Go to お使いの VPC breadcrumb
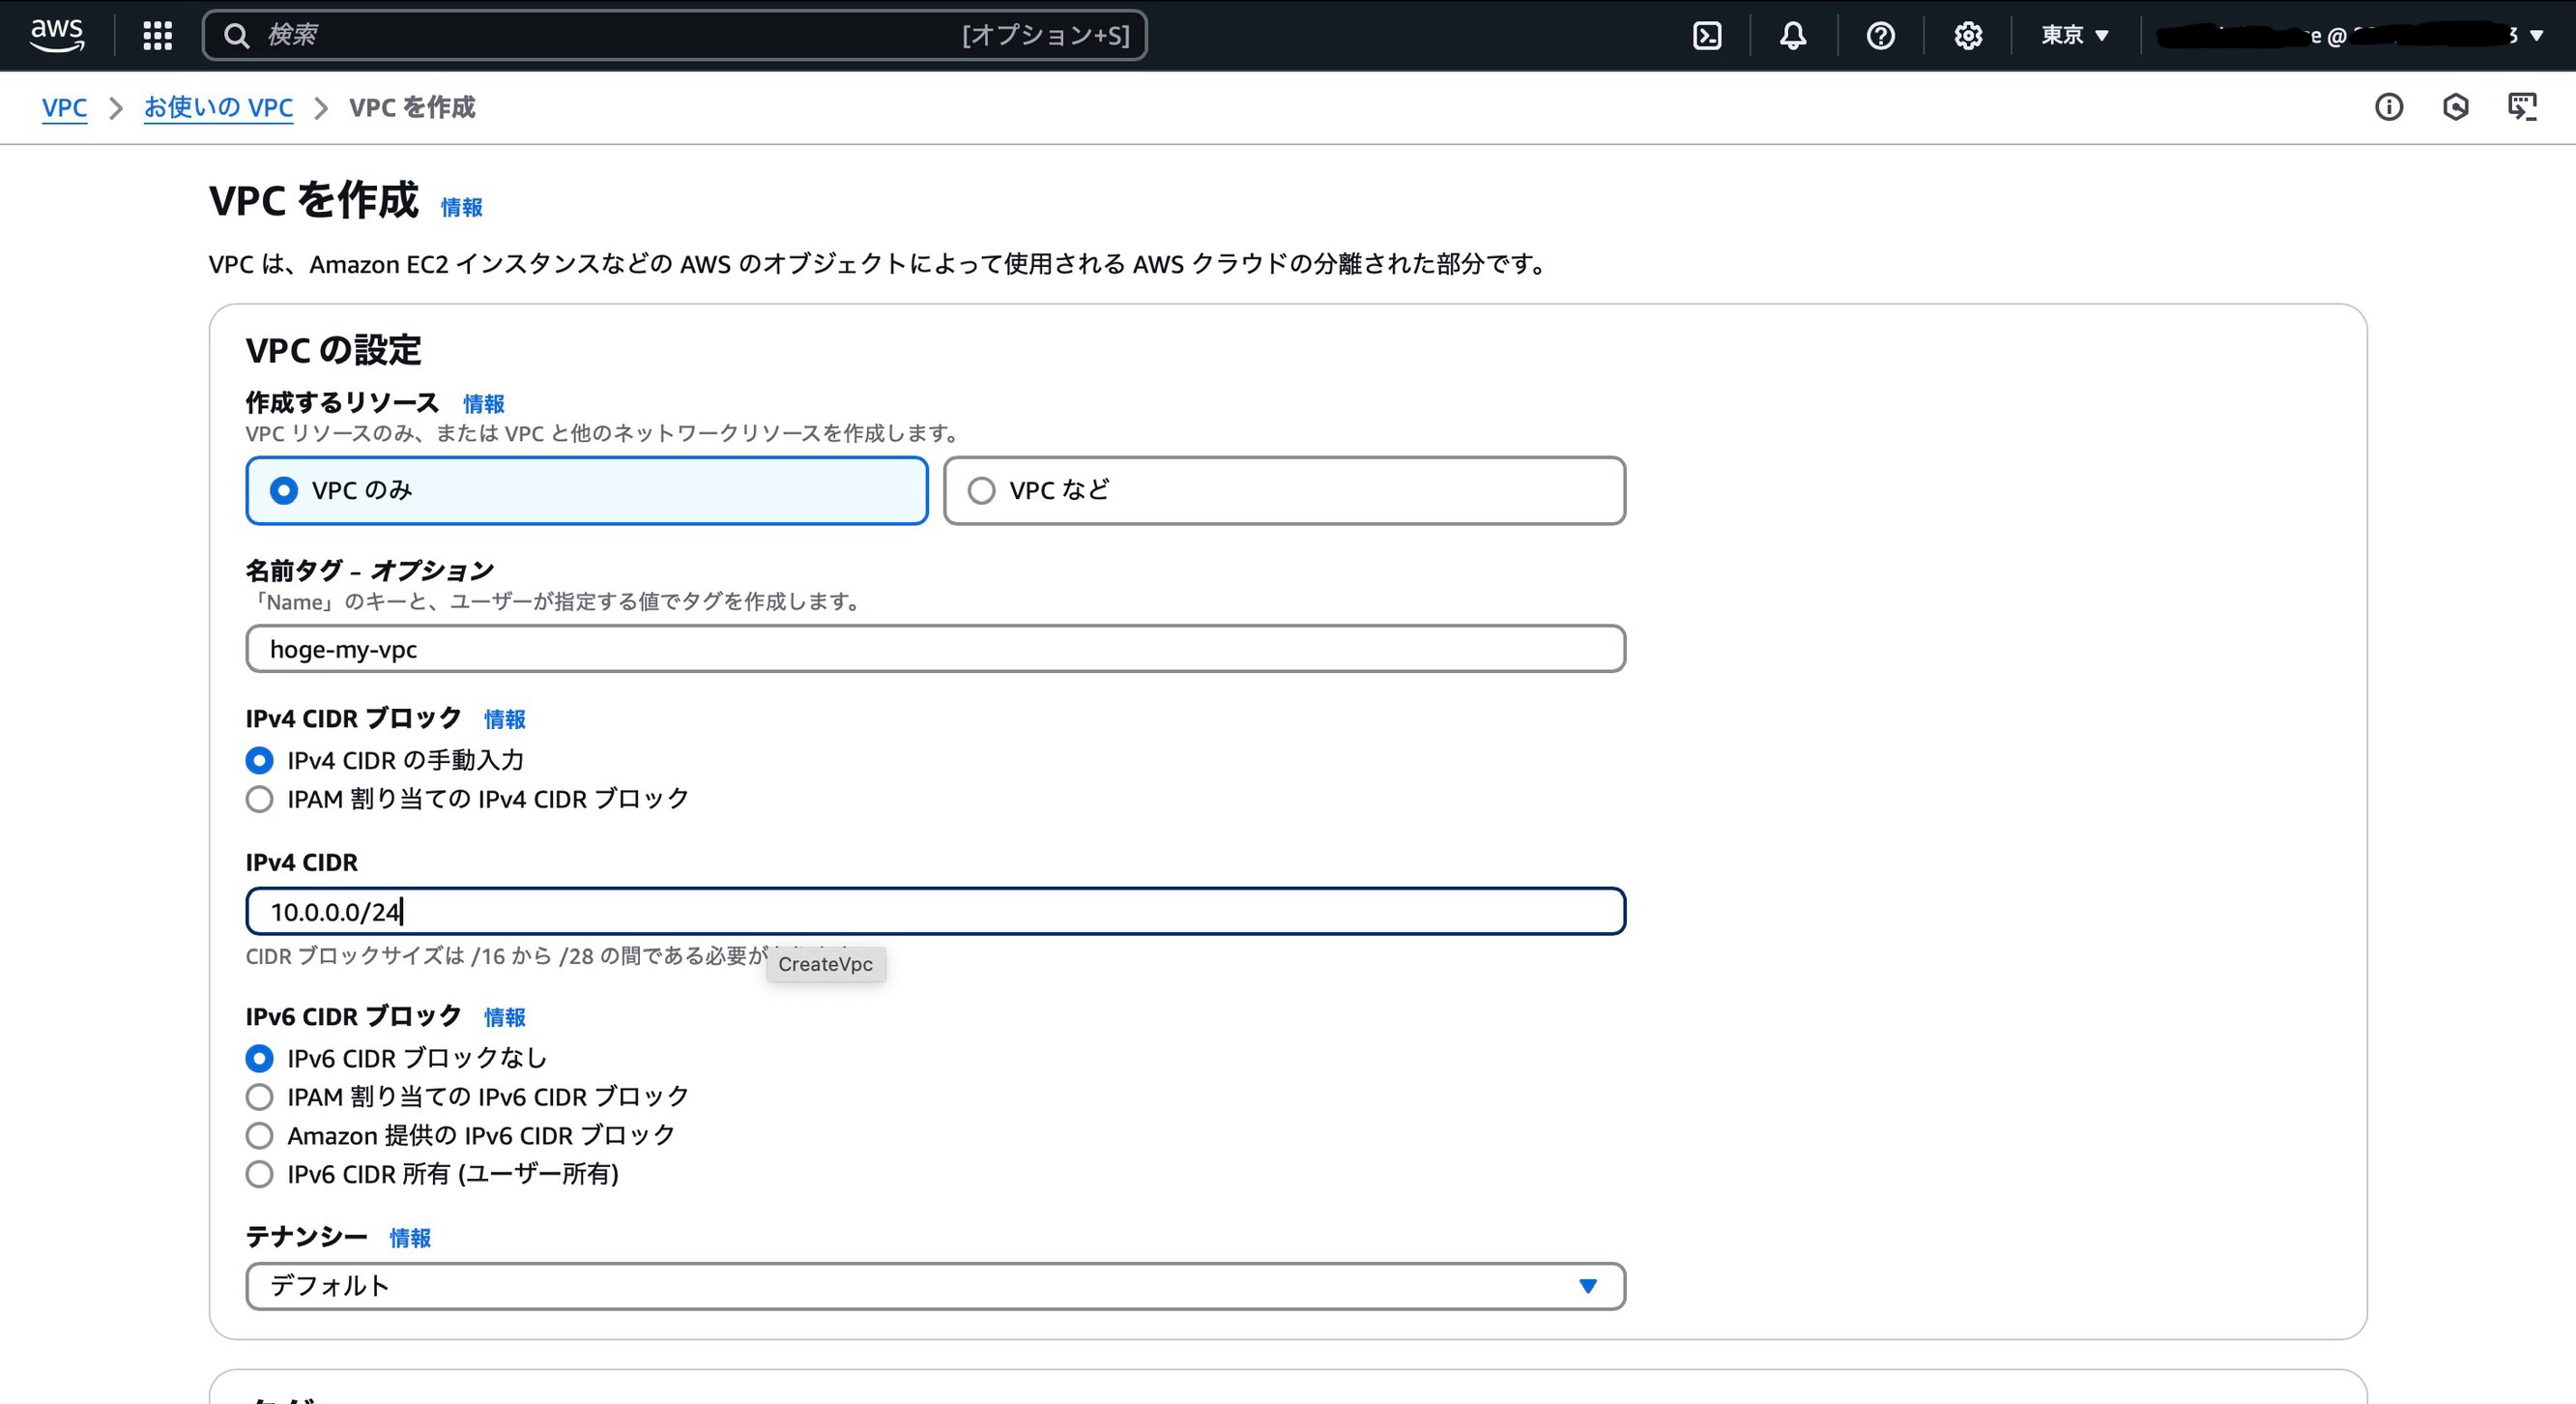2576x1404 pixels. [218, 107]
